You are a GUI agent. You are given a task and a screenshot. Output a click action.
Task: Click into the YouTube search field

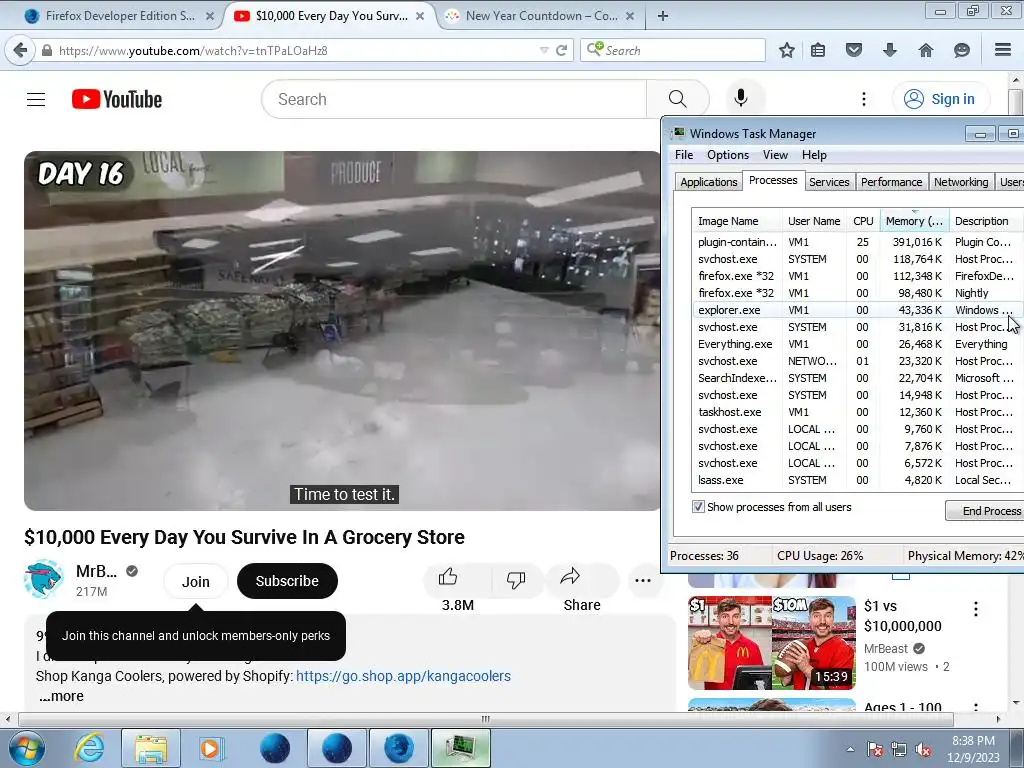pos(455,99)
